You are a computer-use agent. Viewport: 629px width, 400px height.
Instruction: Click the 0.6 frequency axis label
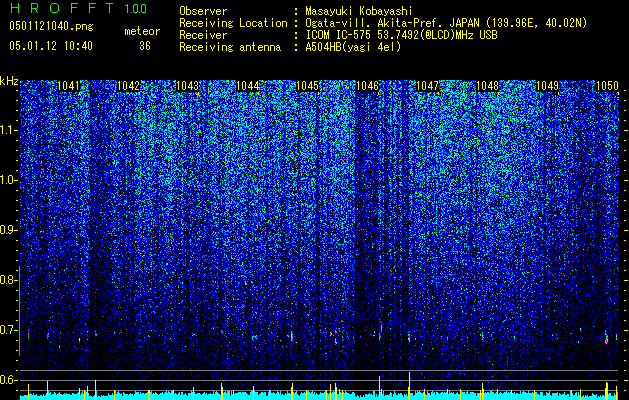8,380
